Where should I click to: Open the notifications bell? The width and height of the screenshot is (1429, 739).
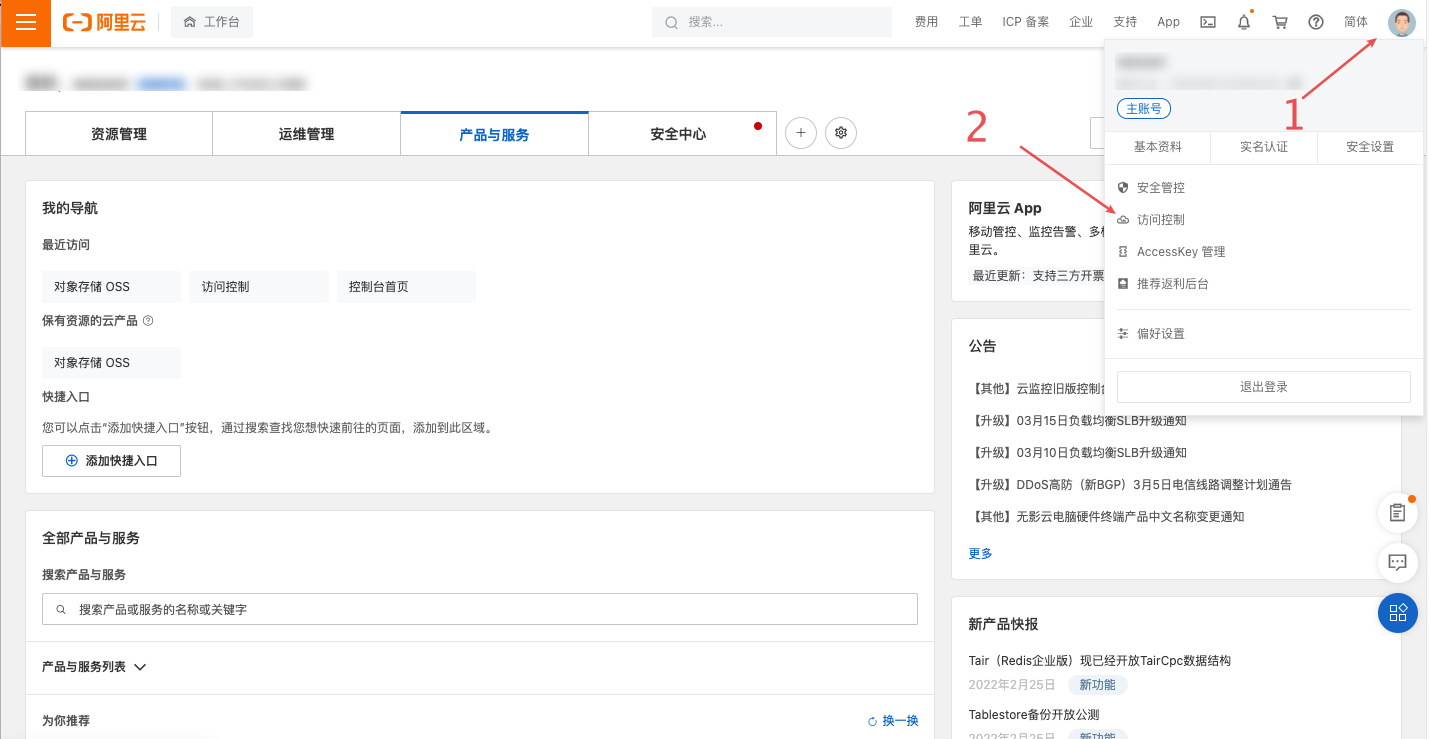(1243, 21)
